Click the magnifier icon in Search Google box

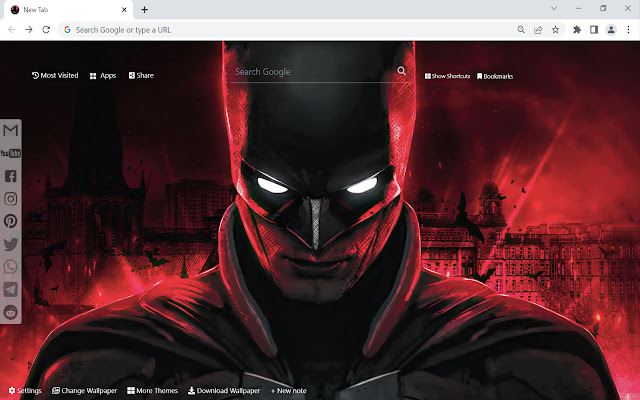(402, 71)
